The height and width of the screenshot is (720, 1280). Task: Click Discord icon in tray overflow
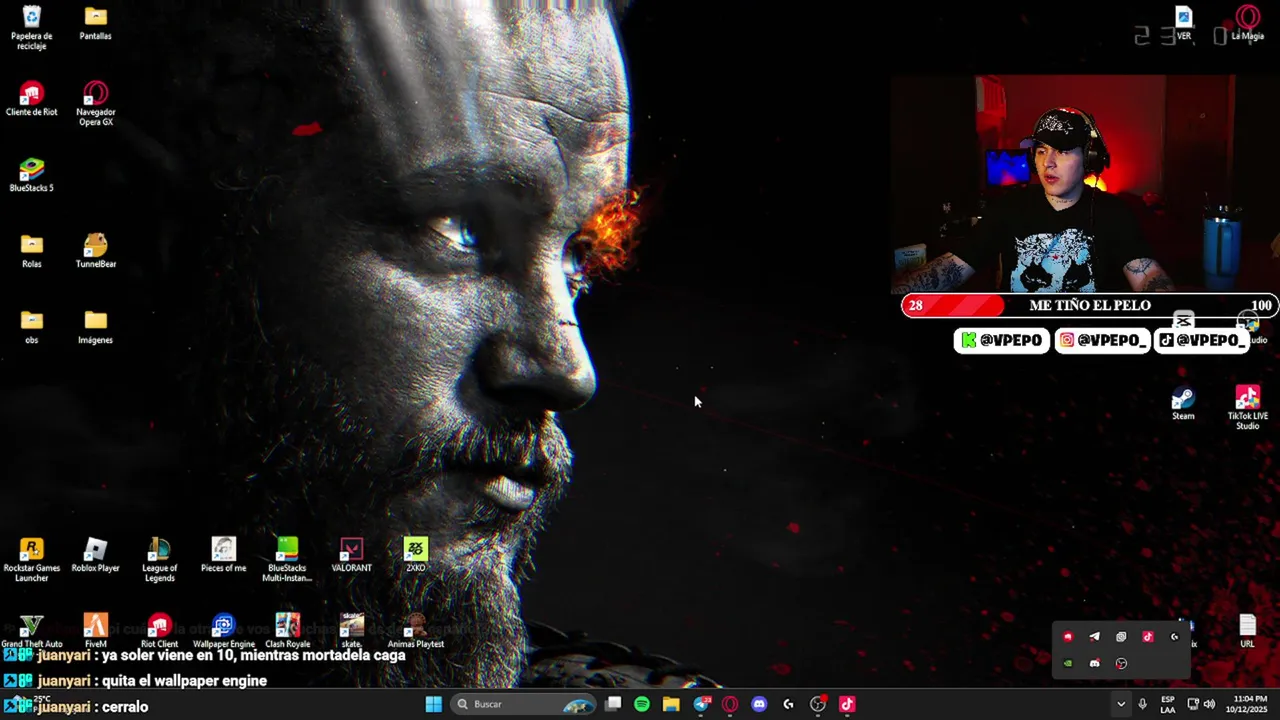coord(1094,663)
